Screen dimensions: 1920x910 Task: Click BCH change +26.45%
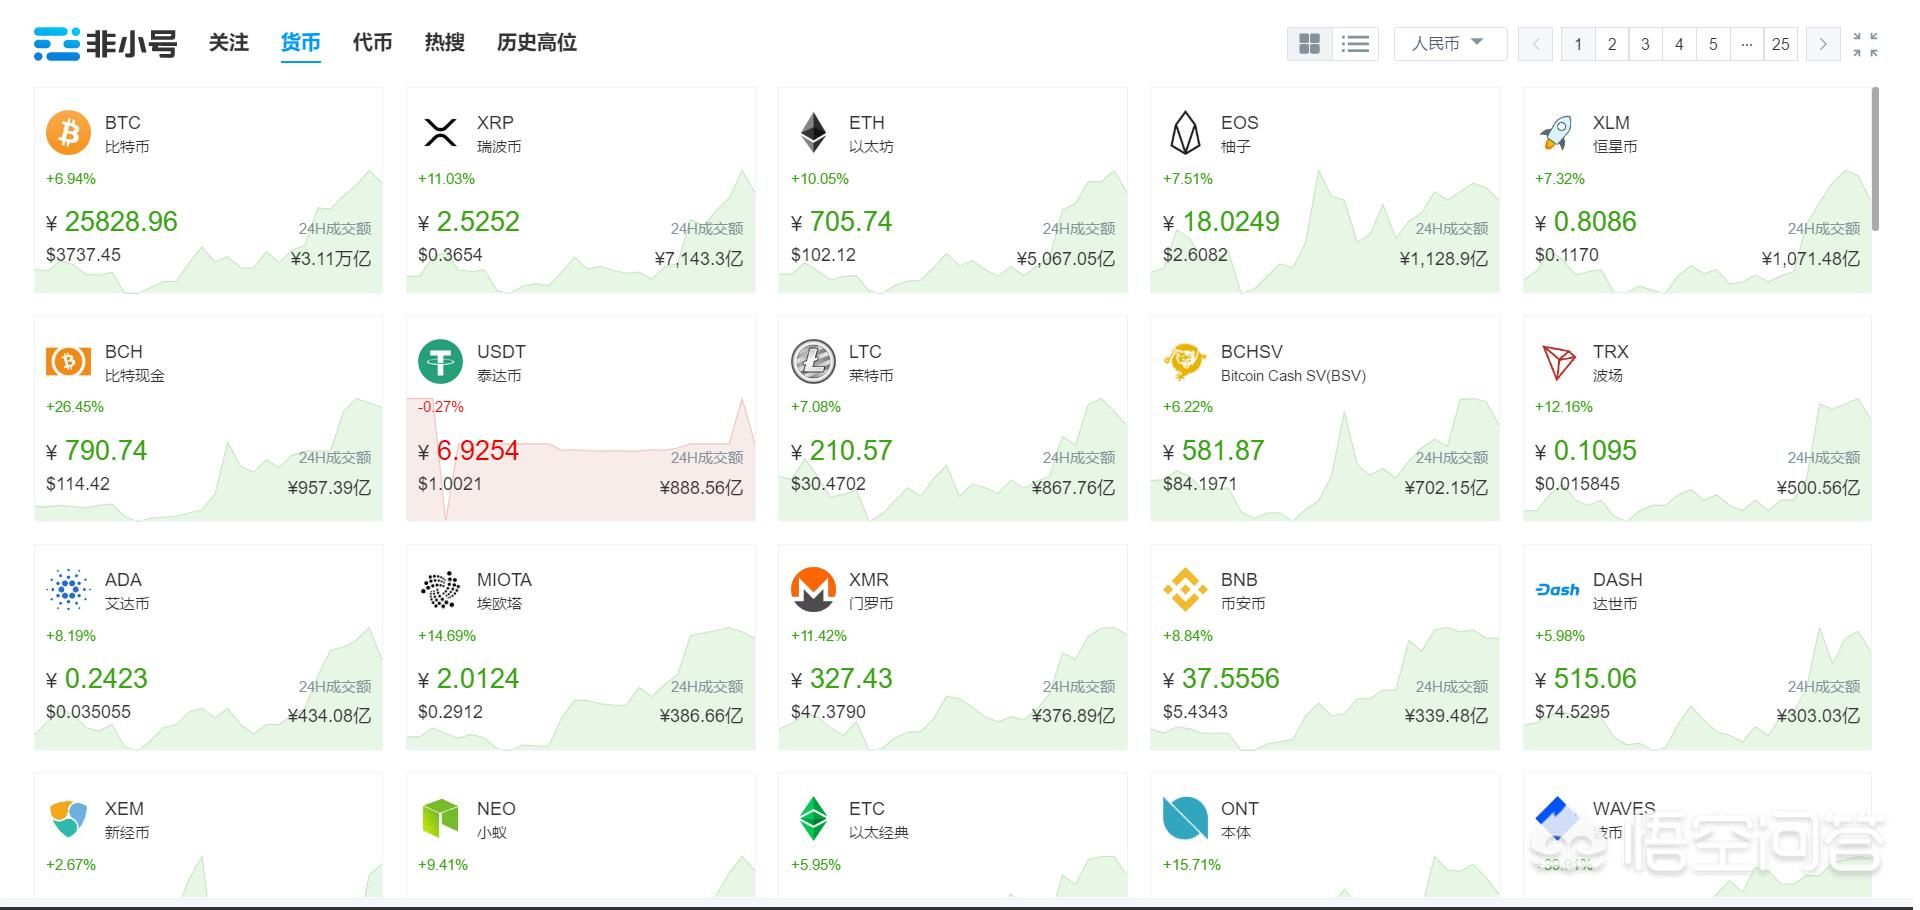click(x=75, y=407)
